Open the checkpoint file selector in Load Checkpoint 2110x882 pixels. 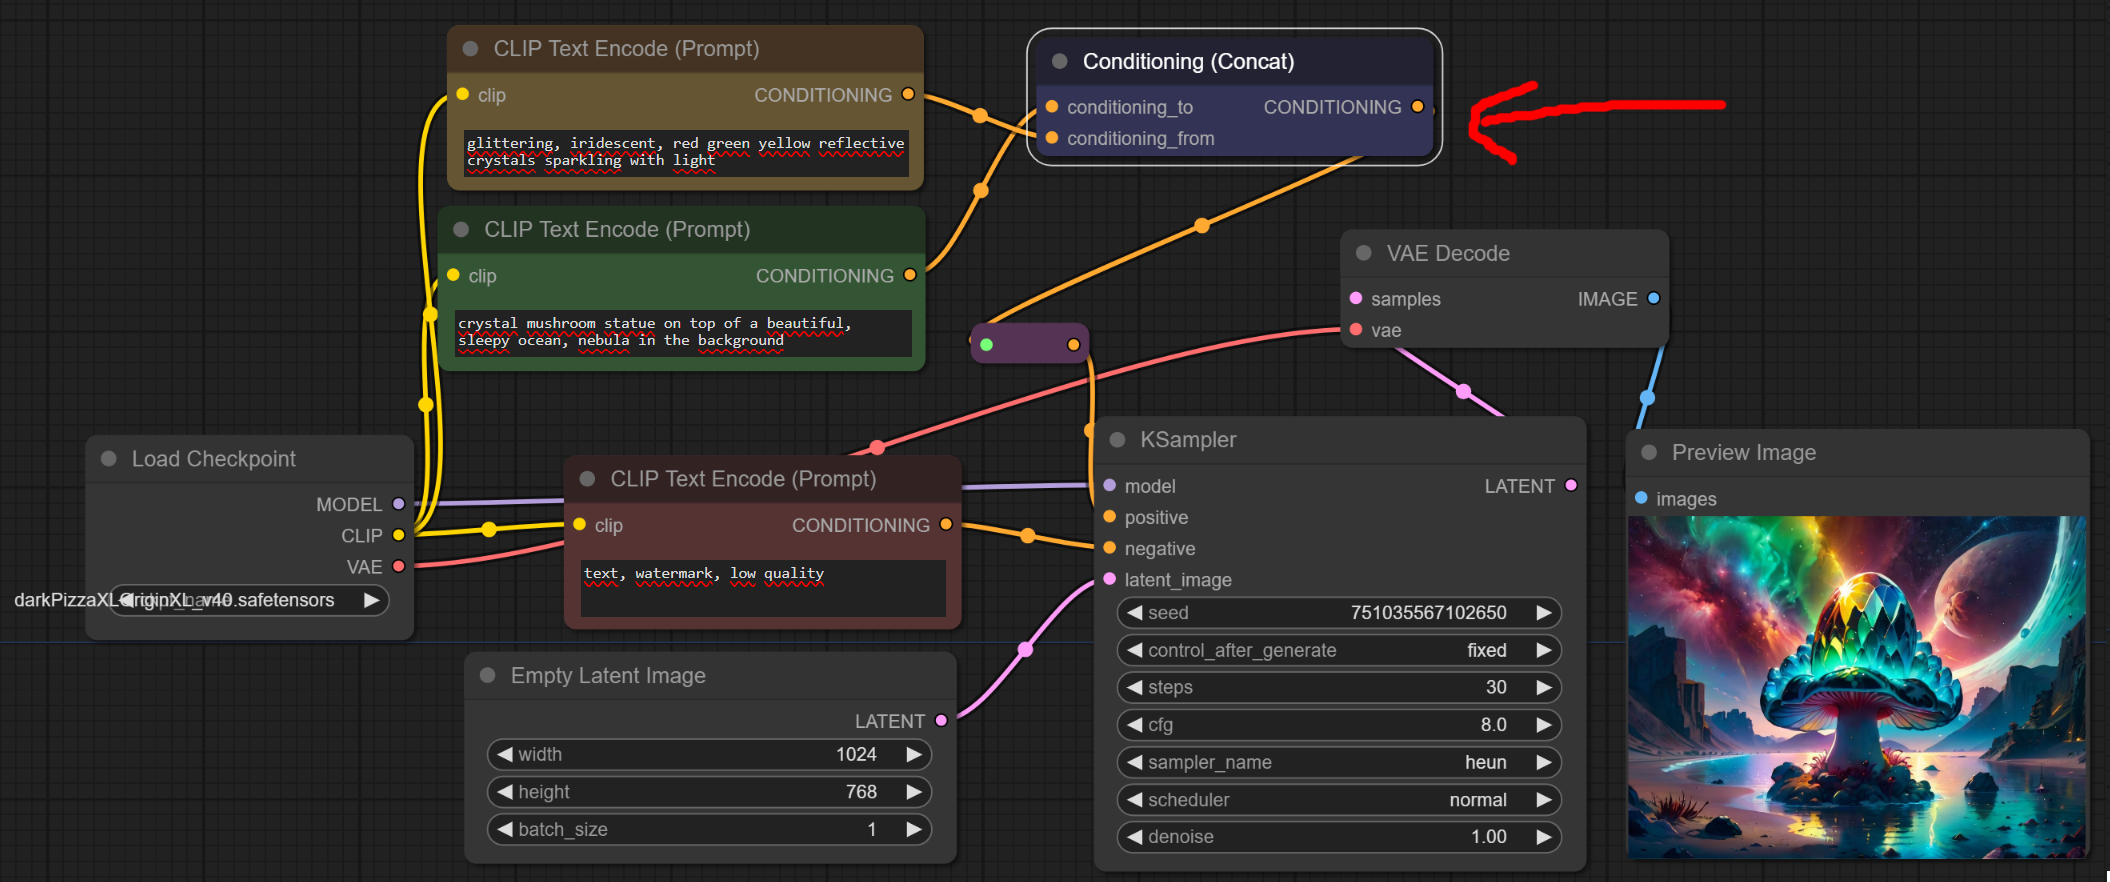click(248, 600)
